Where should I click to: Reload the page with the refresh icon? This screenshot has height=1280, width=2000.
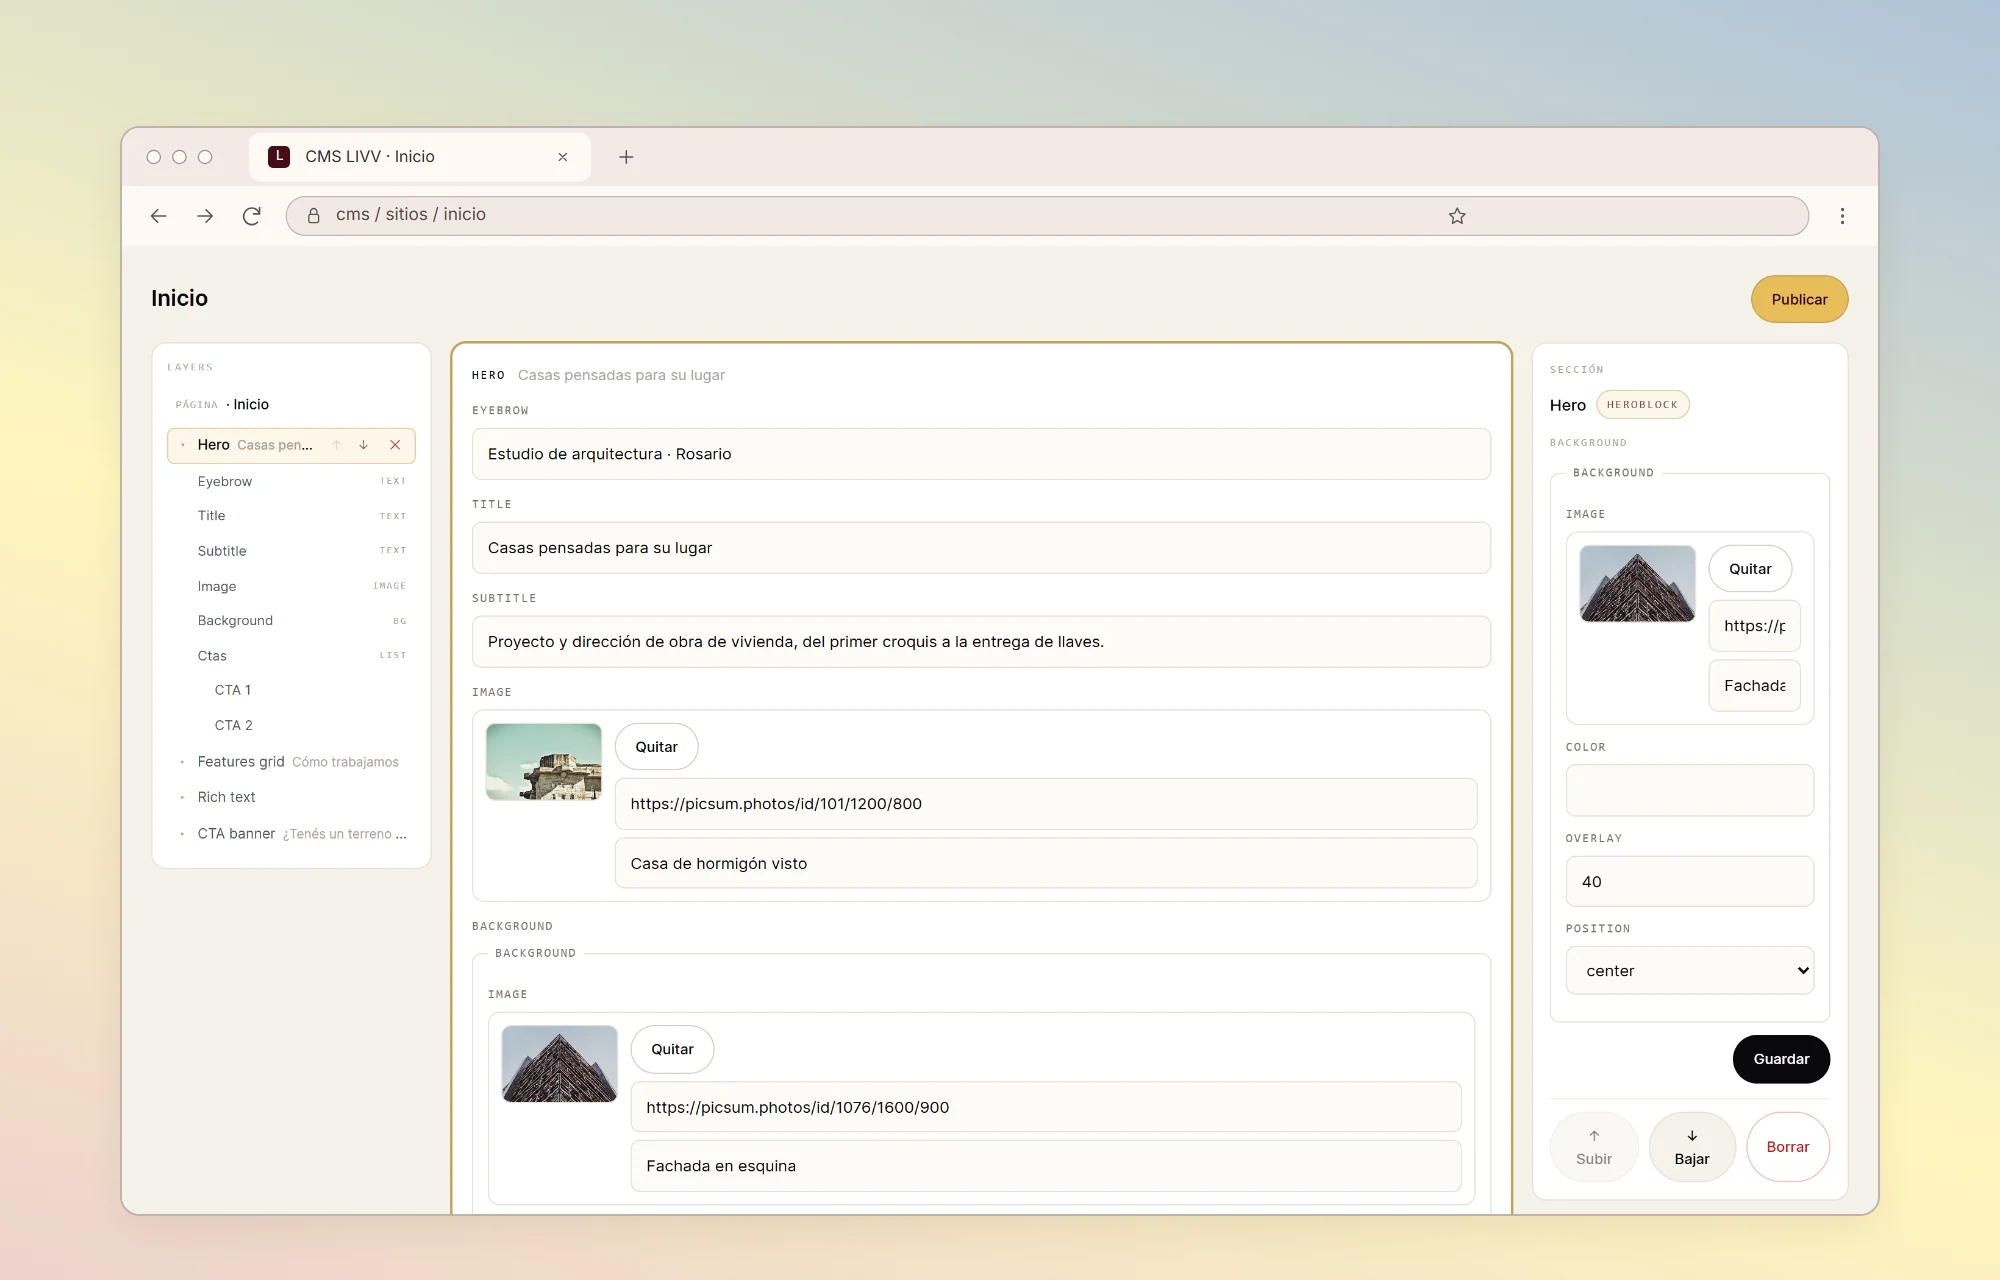(252, 216)
